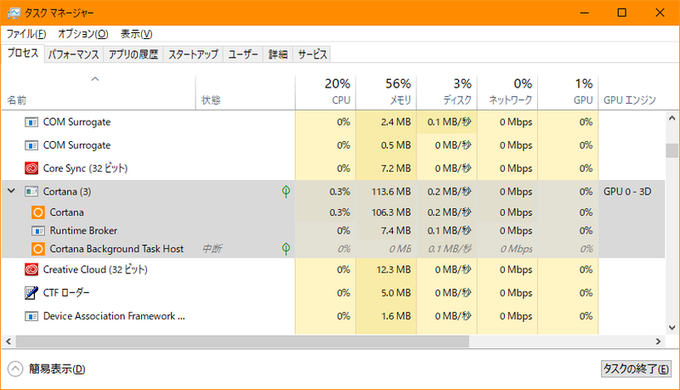The image size is (680, 390).
Task: Click the Runtime Broker icon
Action: click(x=38, y=230)
